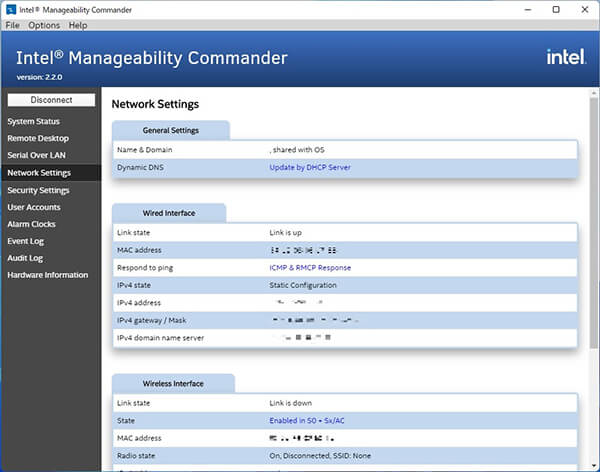Open the Options menu
Screen dimensions: 600x472
[x=44, y=25]
